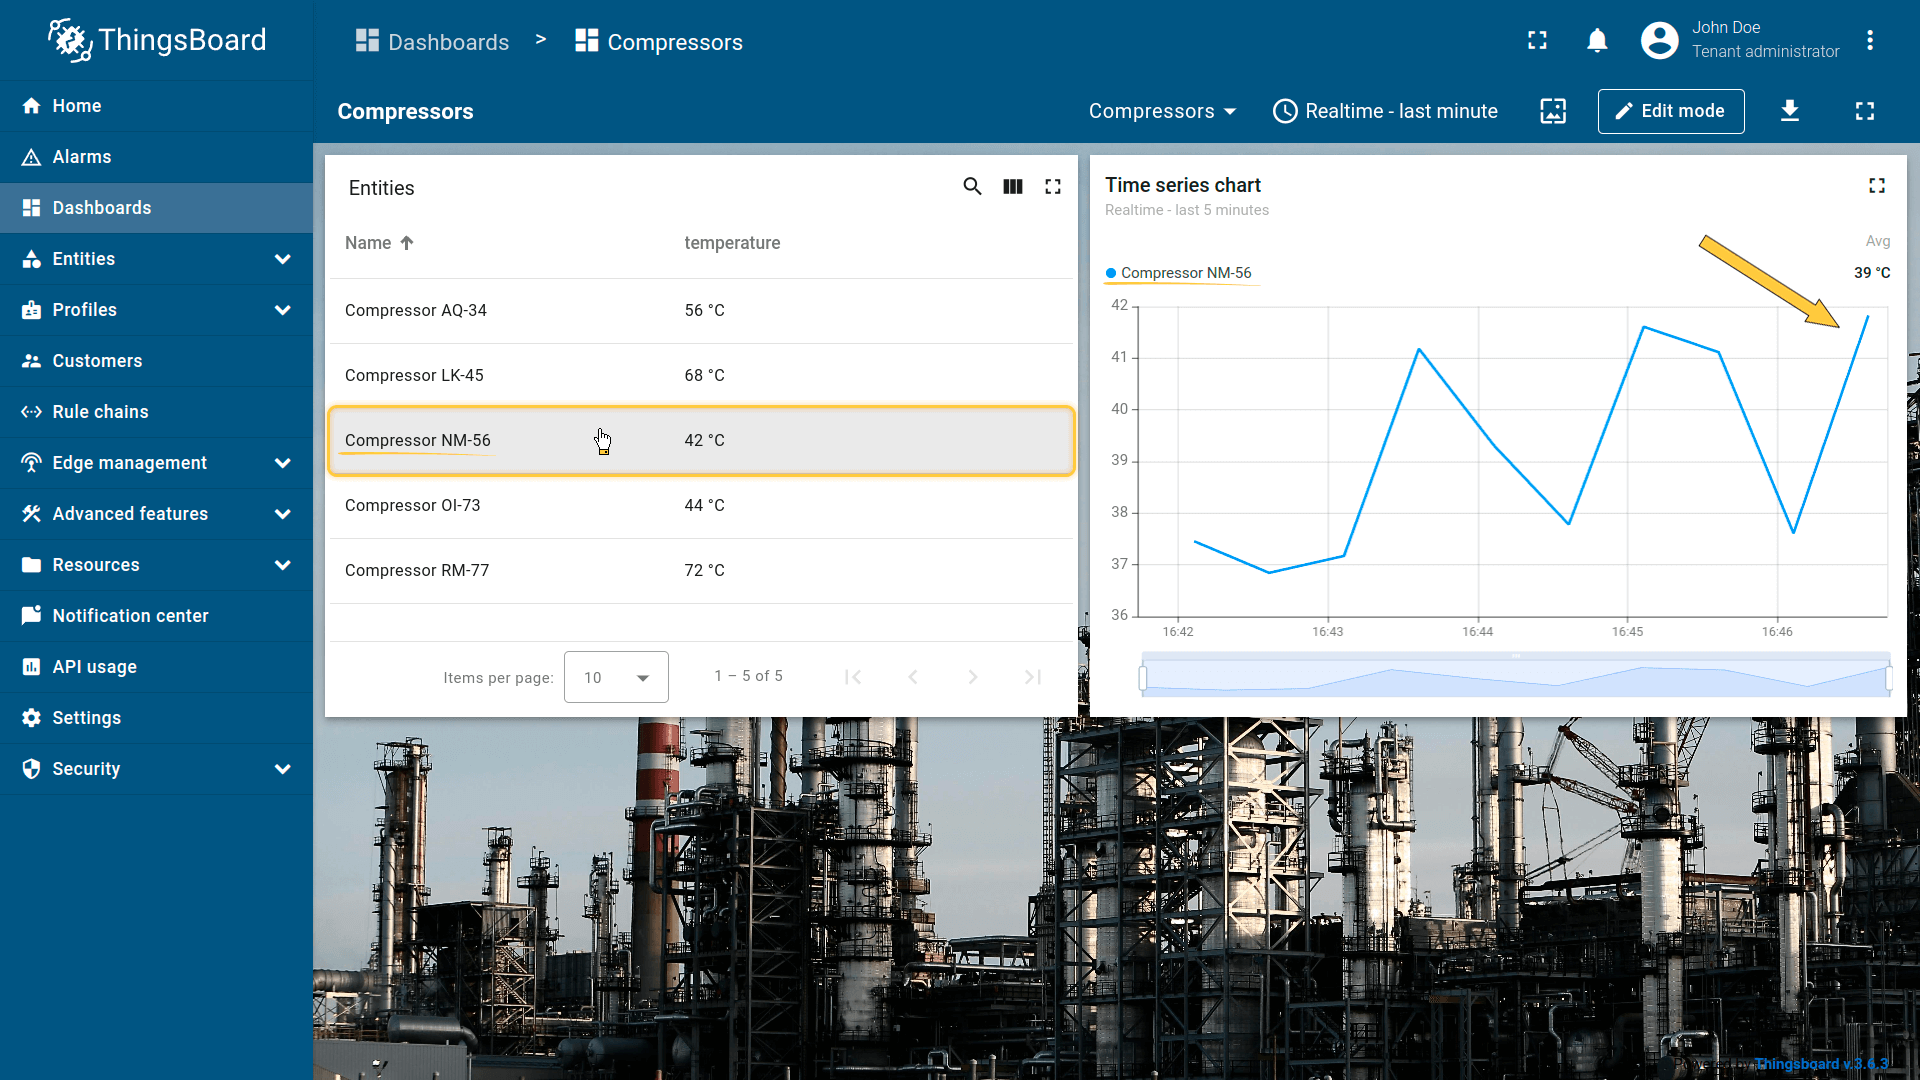1920x1080 pixels.
Task: Expand the Entities widget to fullscreen
Action: [1053, 187]
